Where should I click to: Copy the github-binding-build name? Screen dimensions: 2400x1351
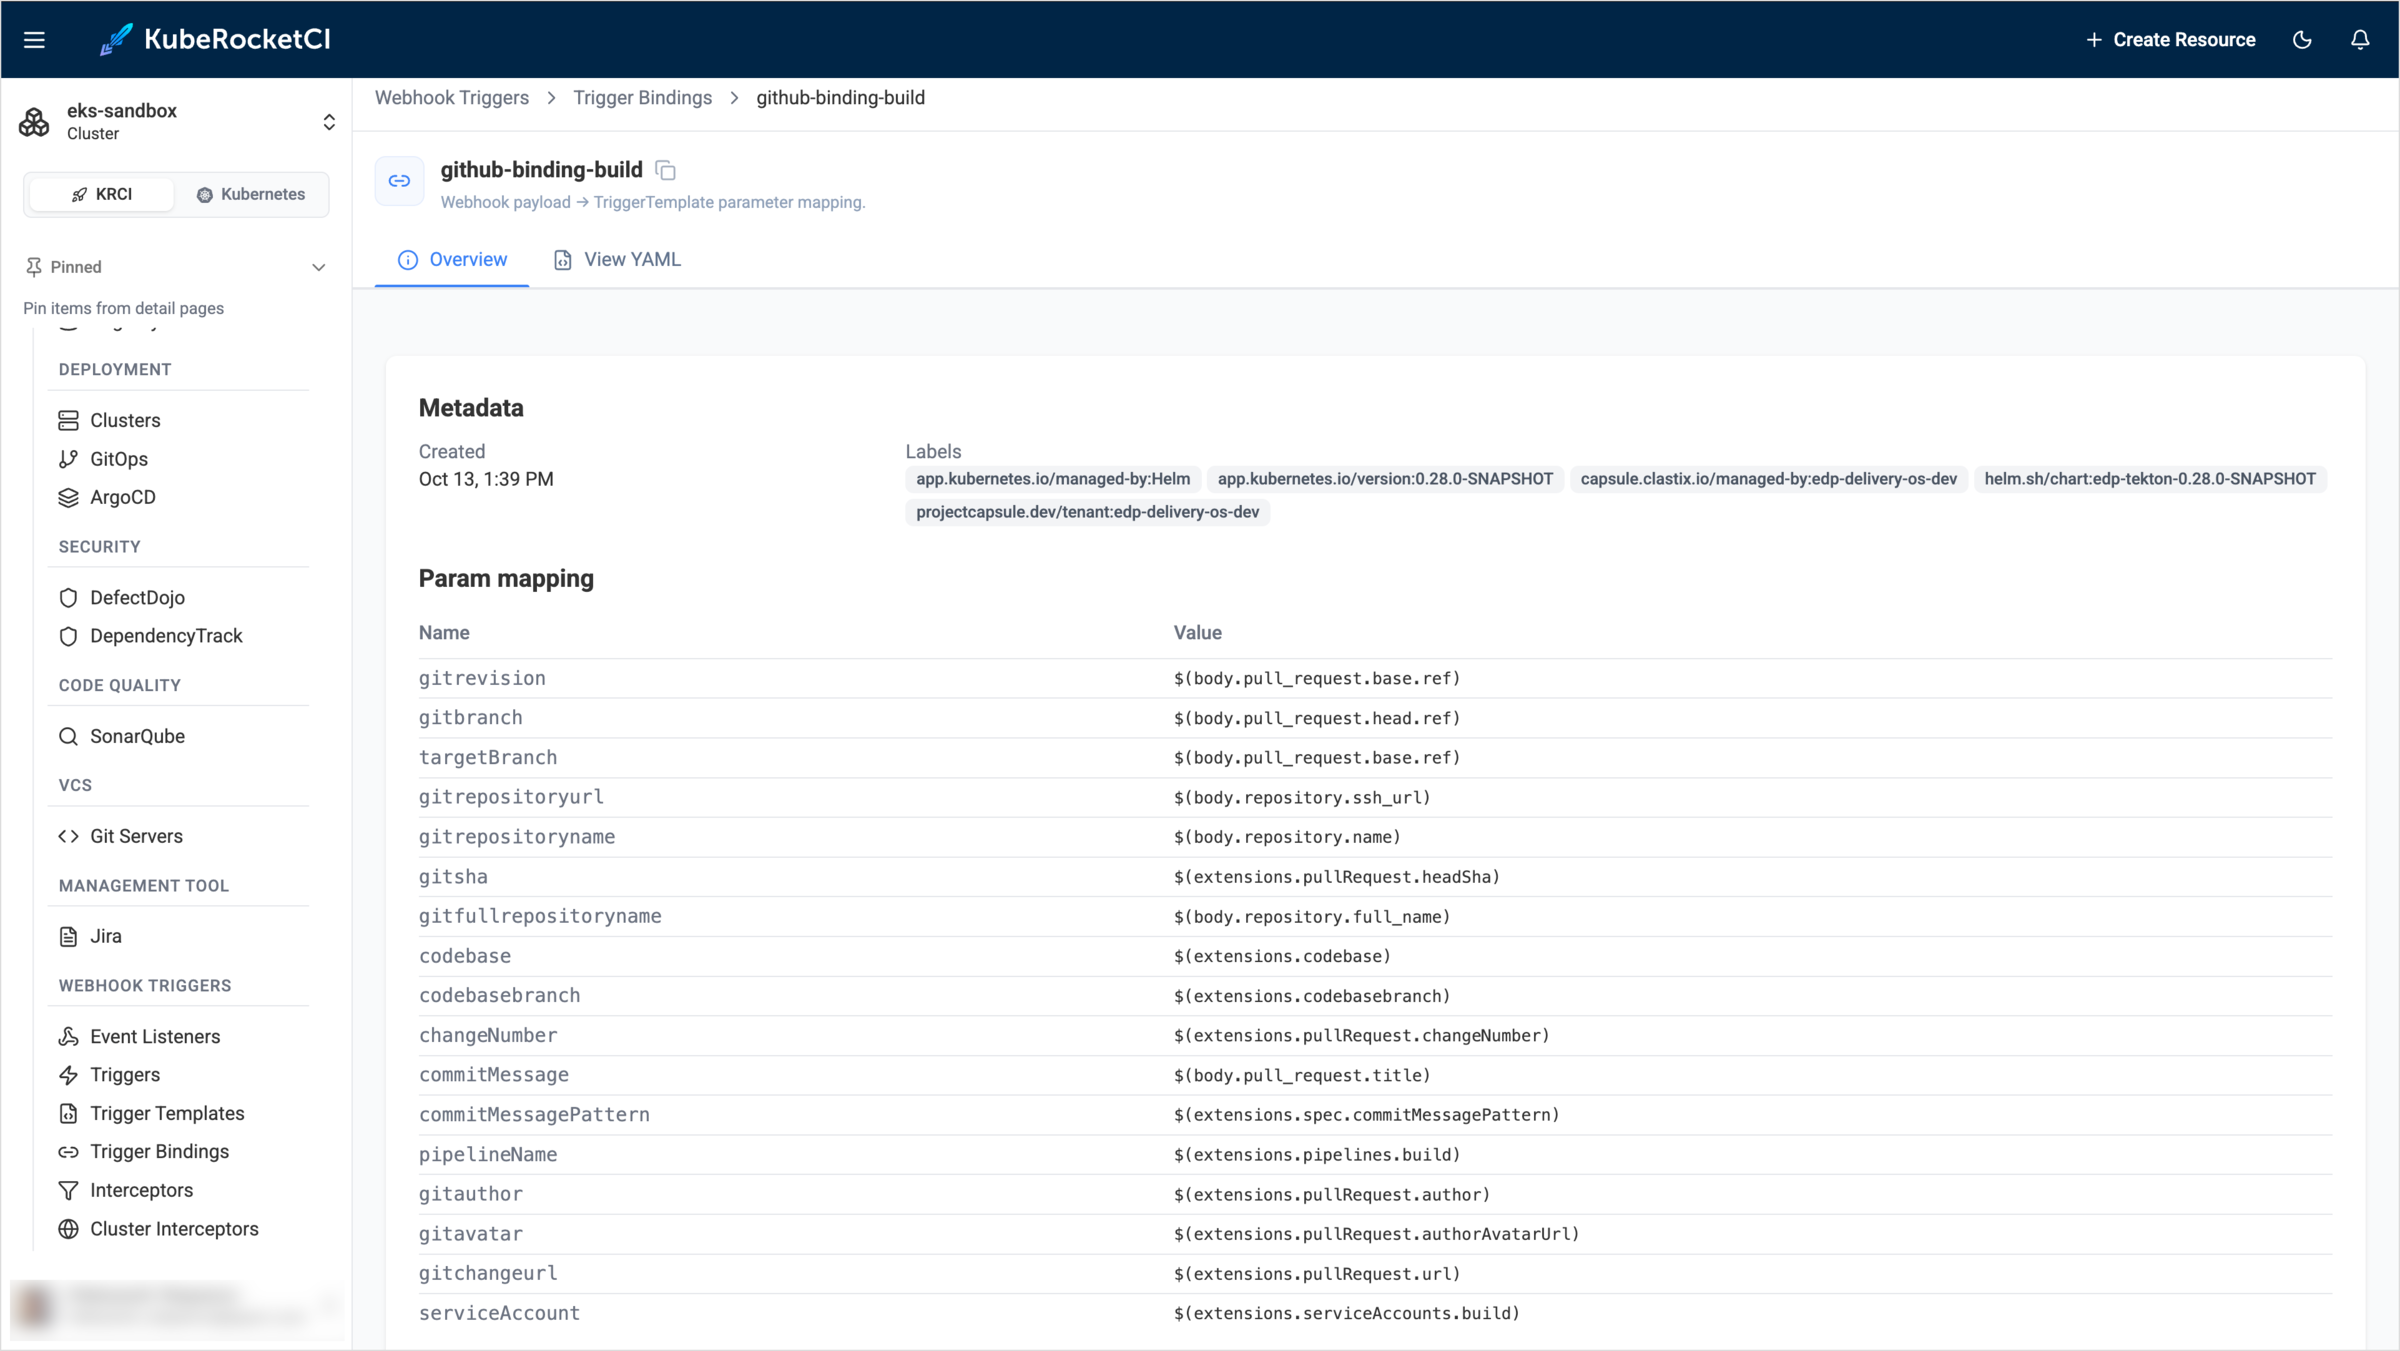click(x=665, y=170)
